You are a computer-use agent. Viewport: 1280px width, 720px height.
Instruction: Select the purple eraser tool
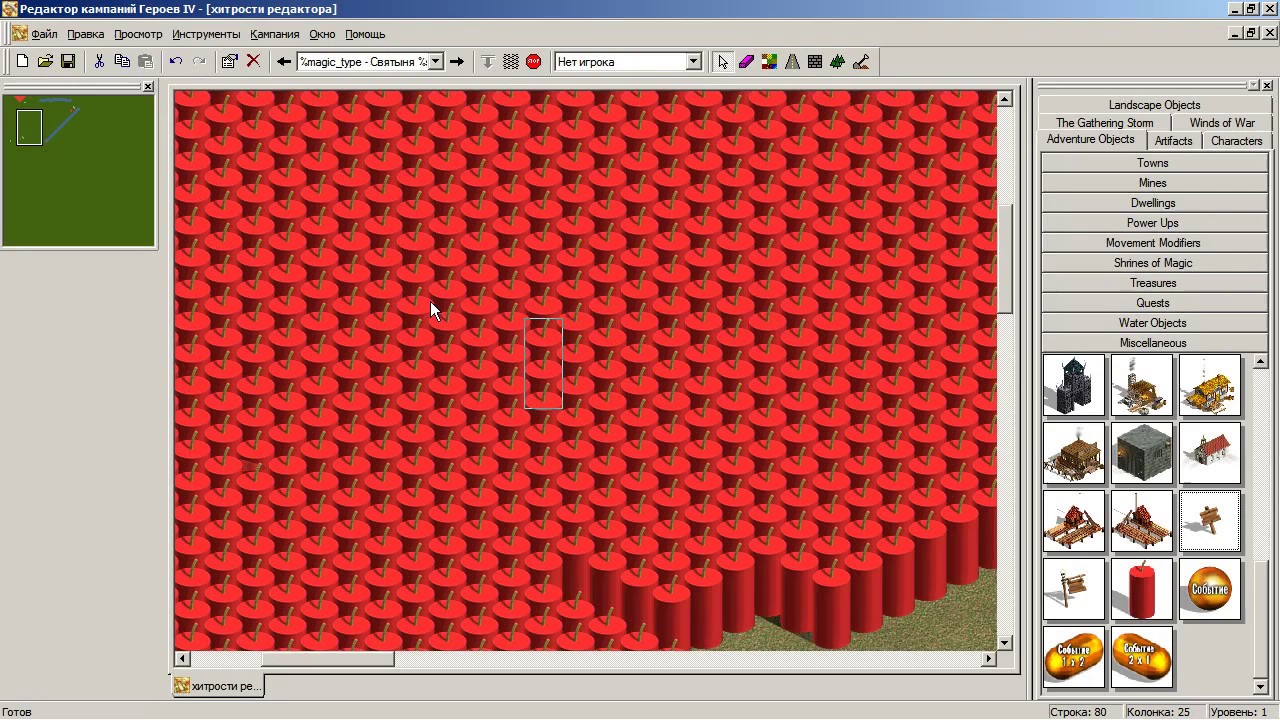[746, 62]
